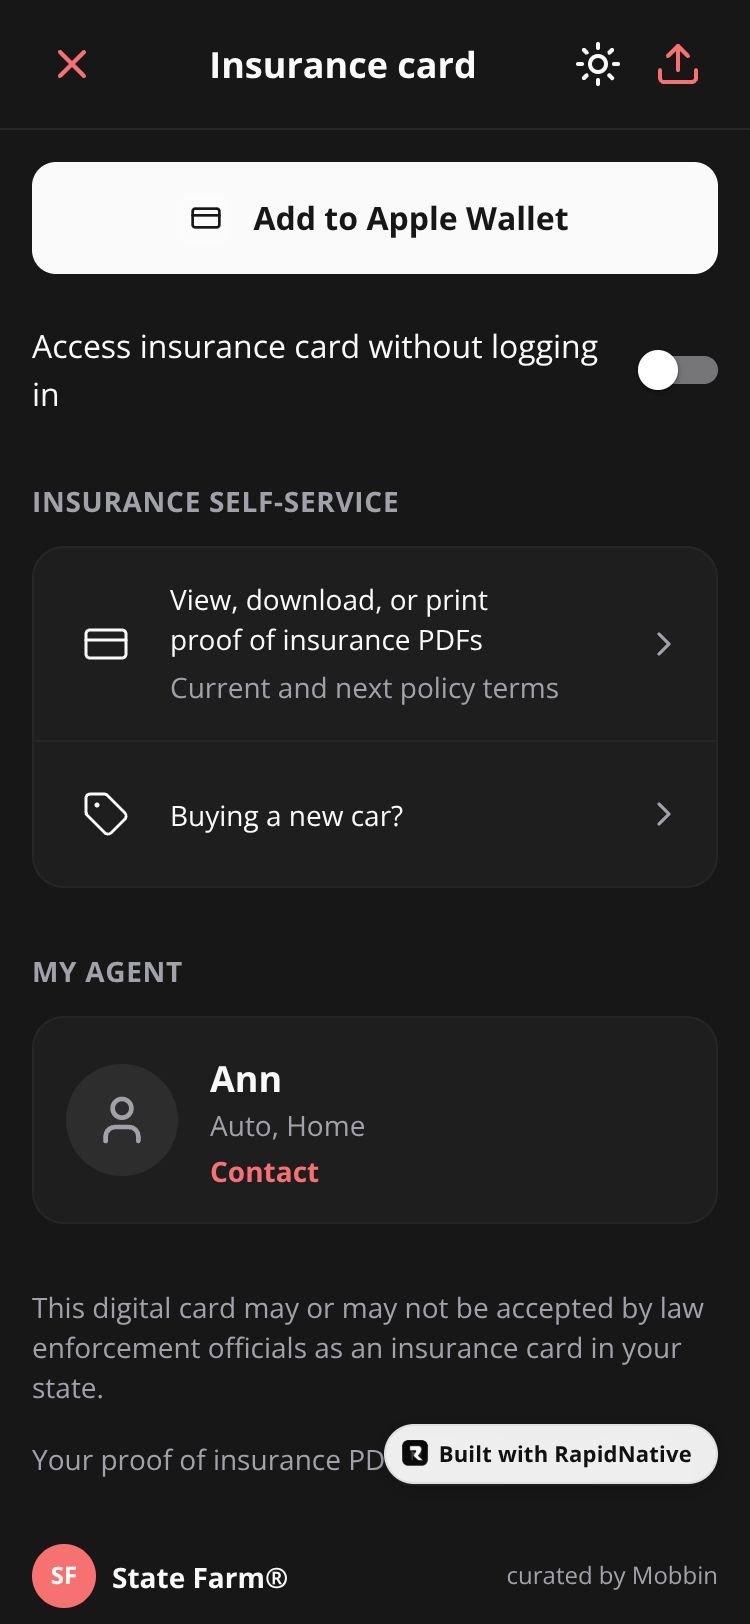Screen dimensions: 750x1624
Task: Open the Buying a new car? item
Action: coord(287,816)
